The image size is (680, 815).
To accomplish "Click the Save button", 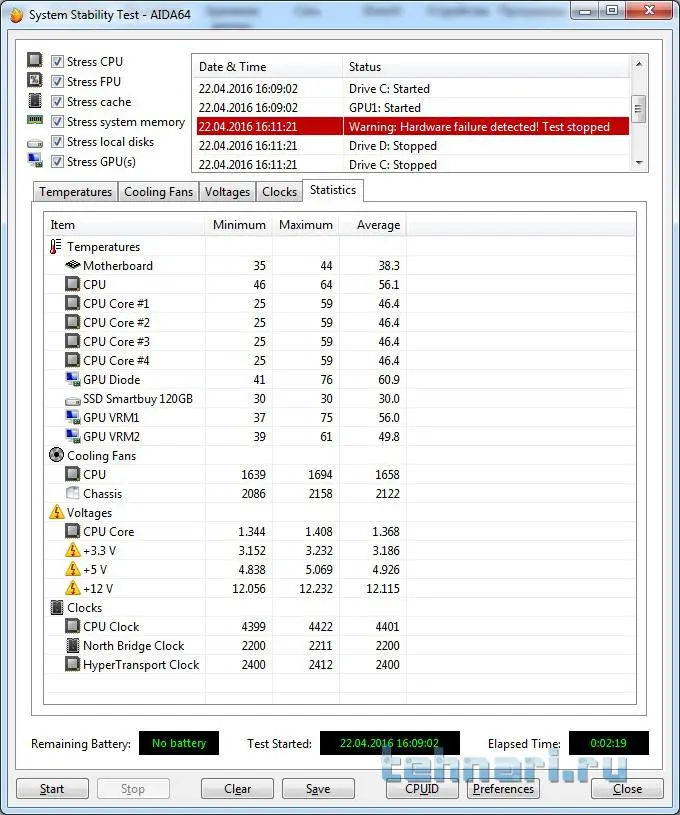I will [318, 788].
